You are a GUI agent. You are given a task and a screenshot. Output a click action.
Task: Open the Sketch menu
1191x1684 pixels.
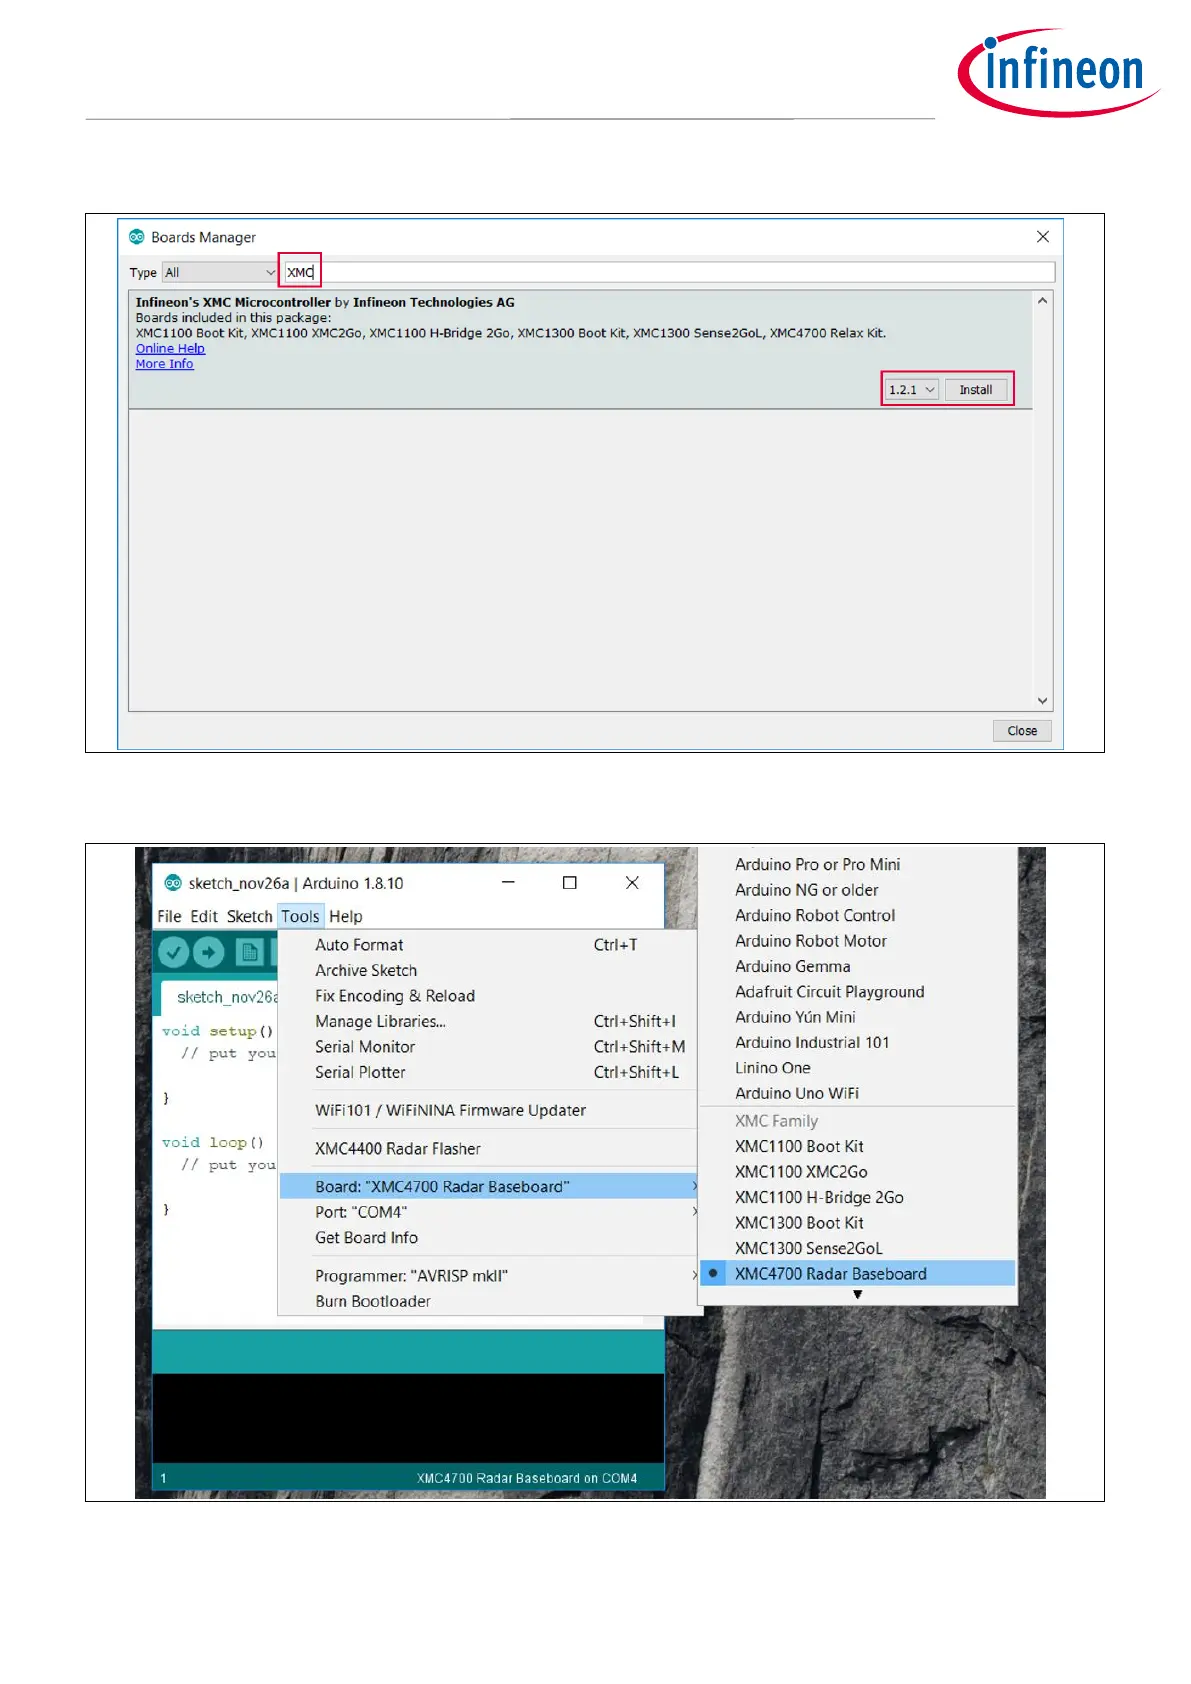pos(249,916)
